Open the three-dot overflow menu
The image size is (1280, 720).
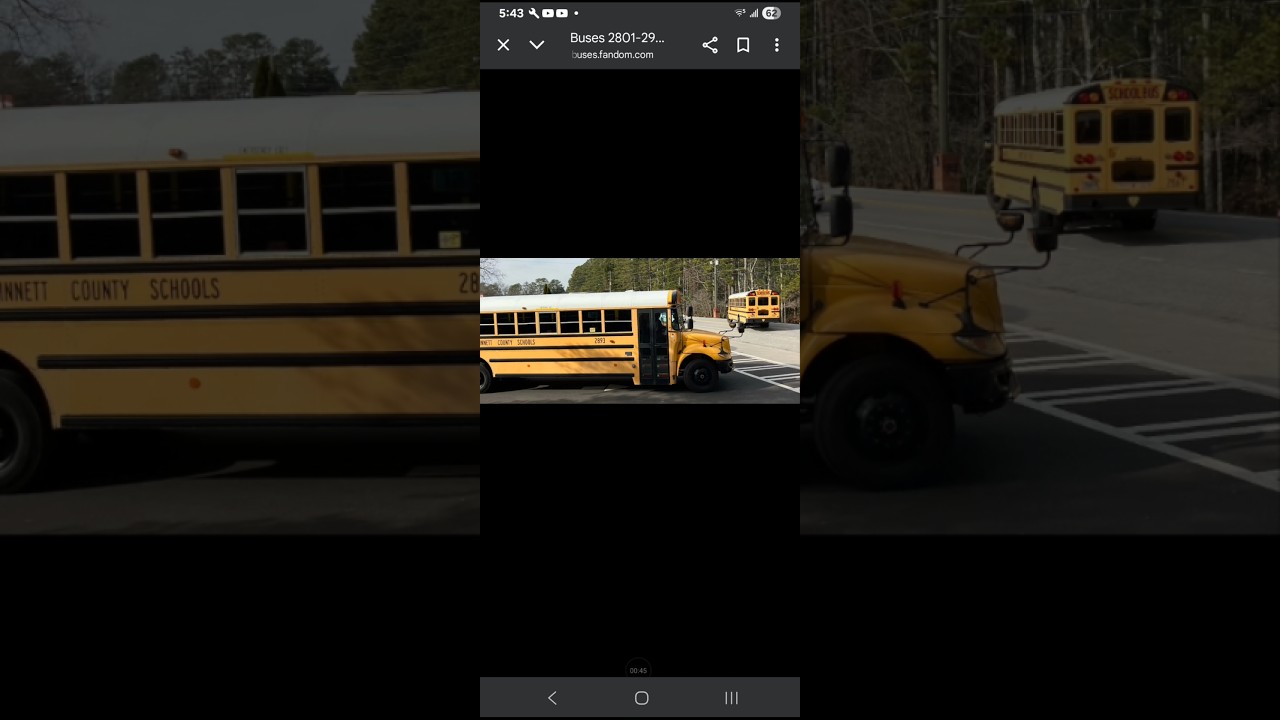pos(777,45)
